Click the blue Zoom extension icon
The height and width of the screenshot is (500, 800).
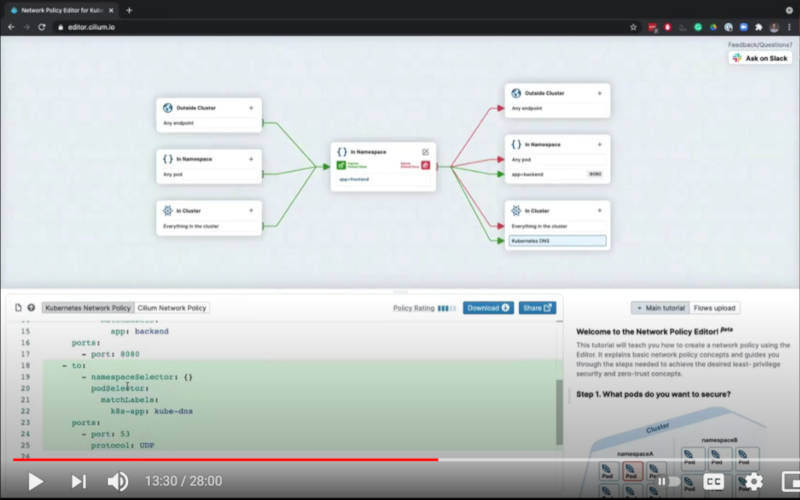point(743,27)
